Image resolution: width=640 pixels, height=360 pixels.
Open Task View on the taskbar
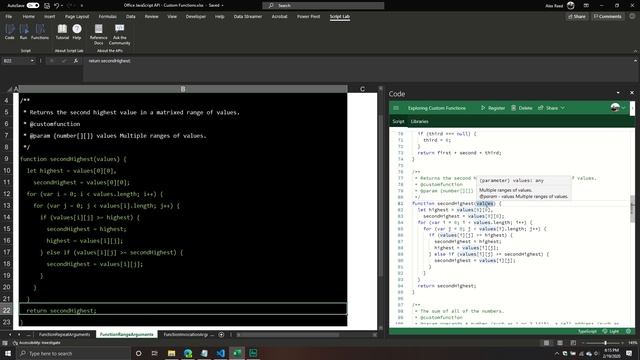point(155,353)
